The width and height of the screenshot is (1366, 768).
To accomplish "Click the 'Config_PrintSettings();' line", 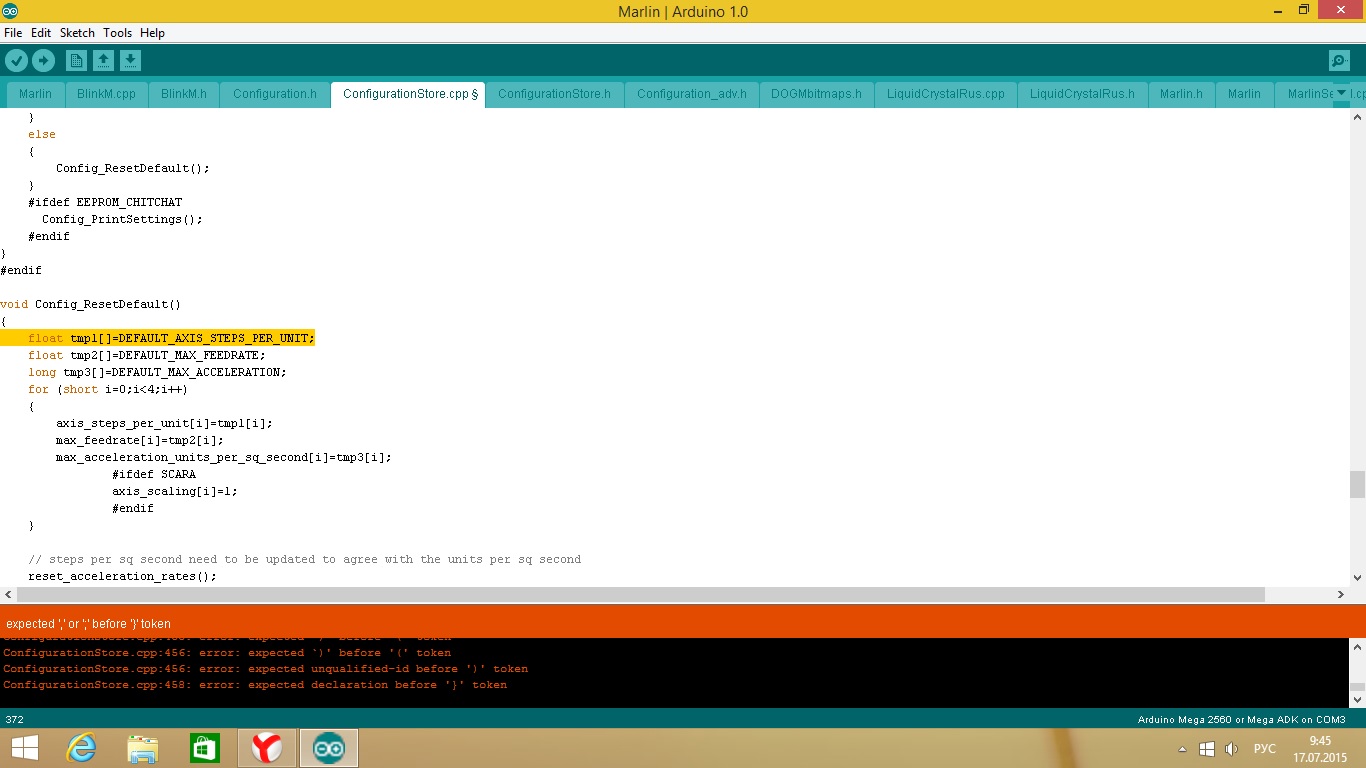I will click(x=122, y=219).
